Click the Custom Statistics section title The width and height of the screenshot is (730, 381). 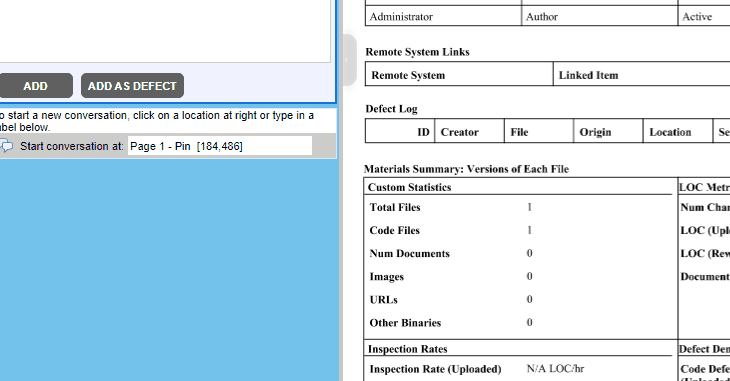[x=409, y=187]
